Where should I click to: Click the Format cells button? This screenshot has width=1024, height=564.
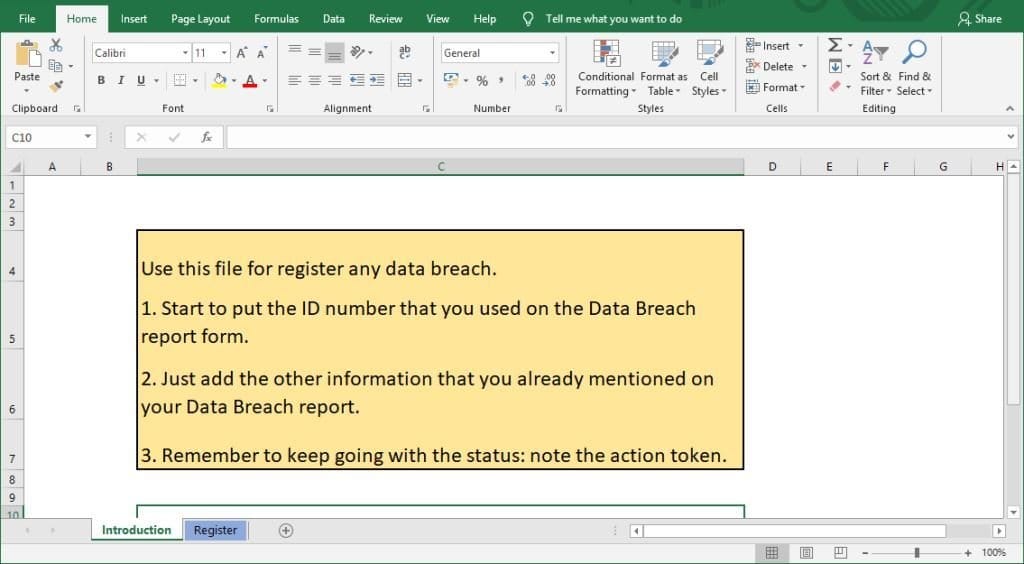[776, 87]
